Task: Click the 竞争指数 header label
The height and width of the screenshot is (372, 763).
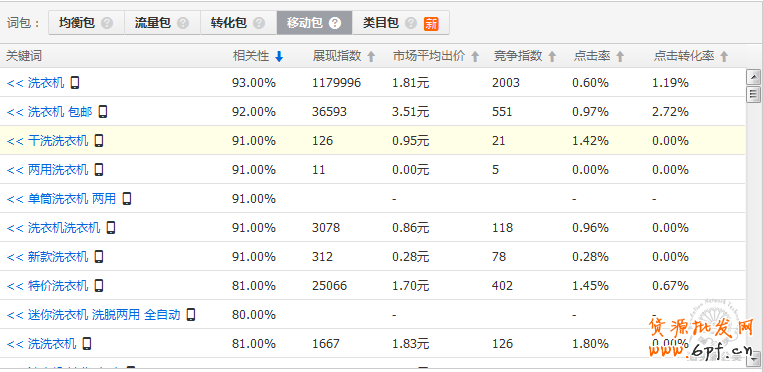Action: (518, 56)
